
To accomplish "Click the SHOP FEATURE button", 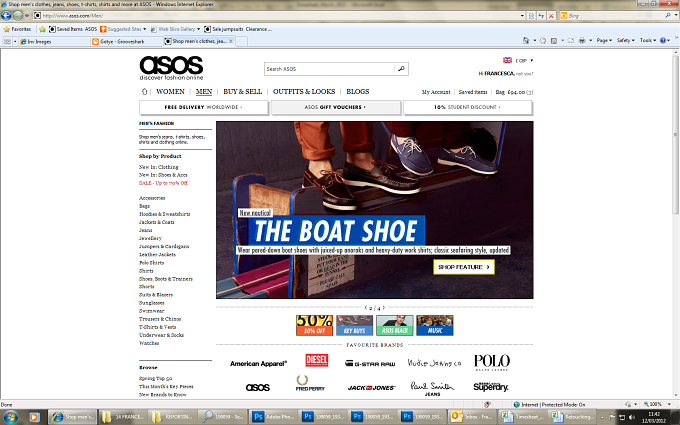I will 464,267.
